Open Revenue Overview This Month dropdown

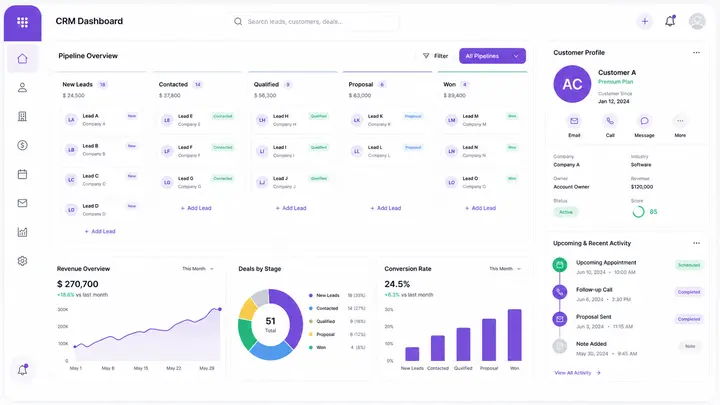point(198,269)
